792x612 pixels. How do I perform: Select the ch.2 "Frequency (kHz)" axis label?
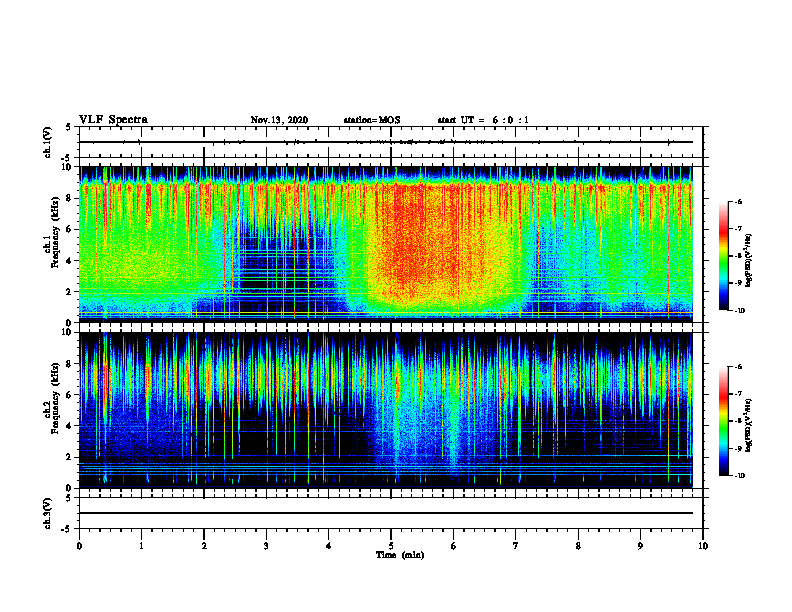(55, 398)
